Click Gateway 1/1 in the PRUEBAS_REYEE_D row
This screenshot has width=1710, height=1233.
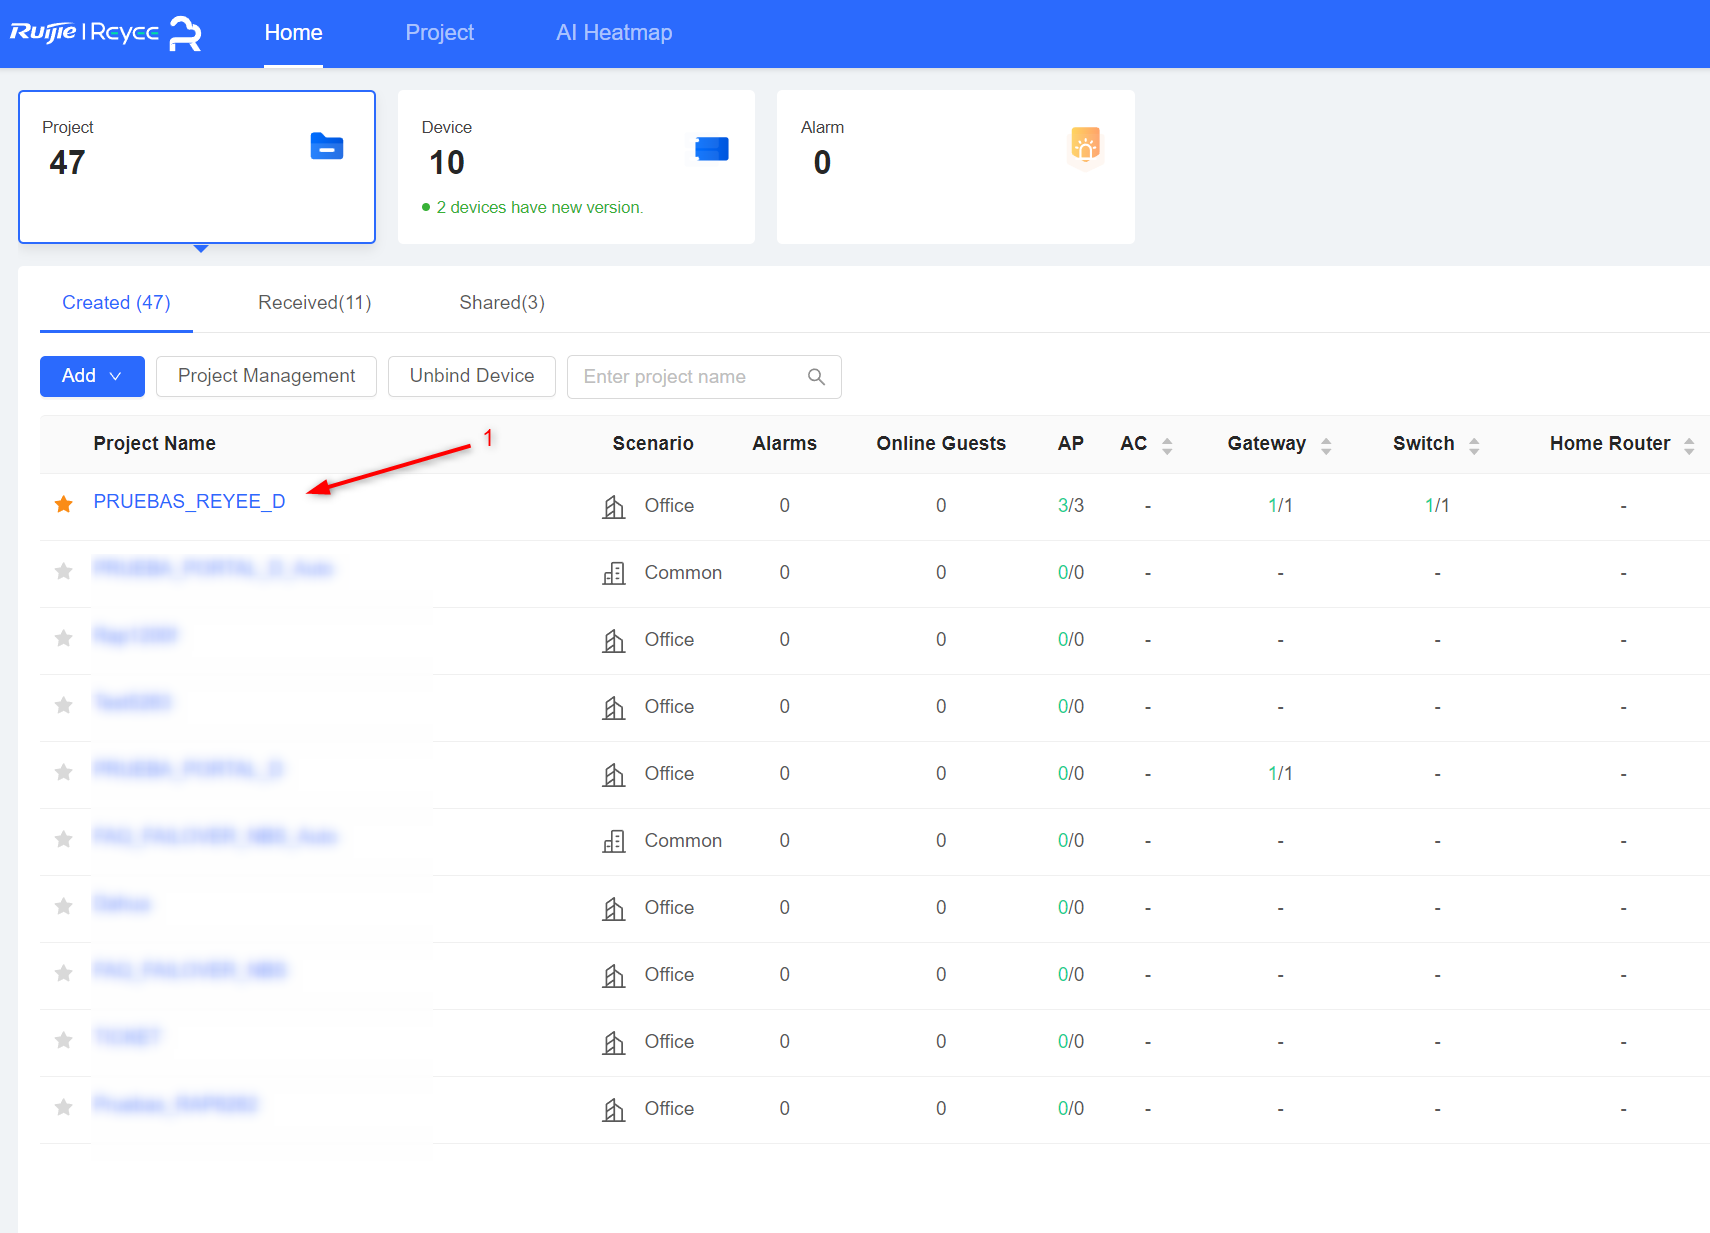click(x=1280, y=506)
